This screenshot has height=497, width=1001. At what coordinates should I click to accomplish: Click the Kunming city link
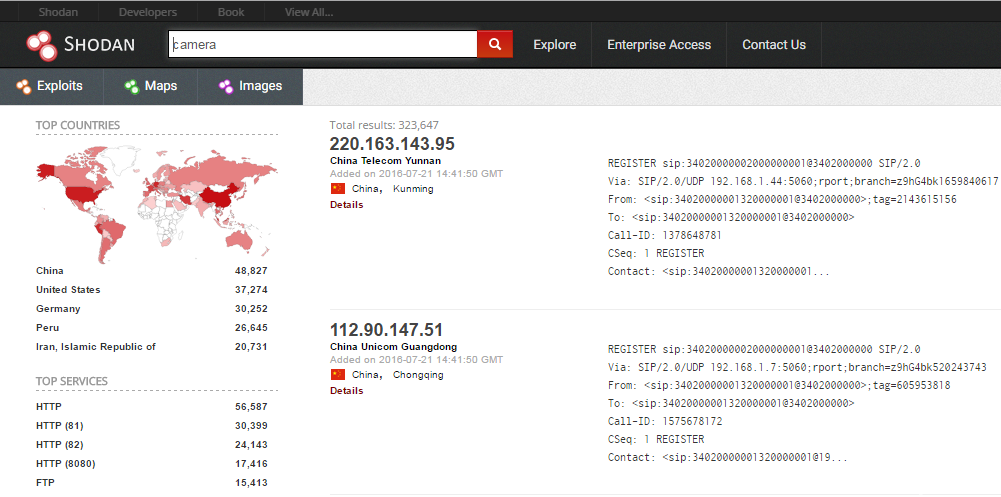tap(413, 189)
